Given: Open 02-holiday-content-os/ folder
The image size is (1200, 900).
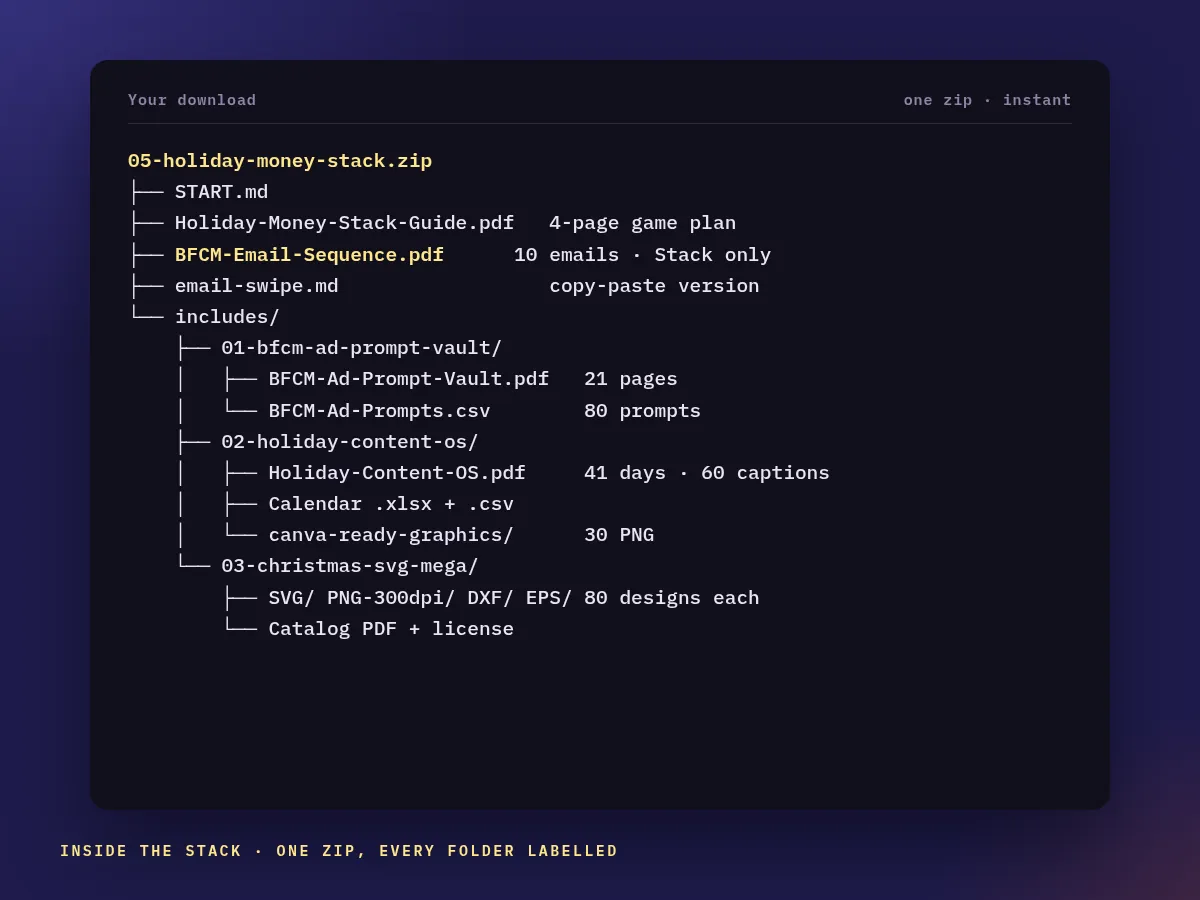Looking at the screenshot, I should pyautogui.click(x=350, y=442).
